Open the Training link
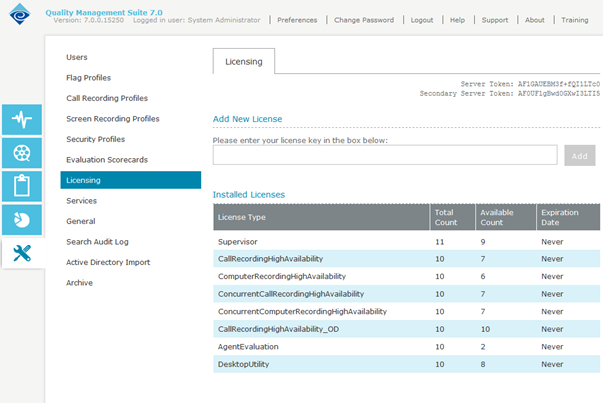 (x=575, y=20)
